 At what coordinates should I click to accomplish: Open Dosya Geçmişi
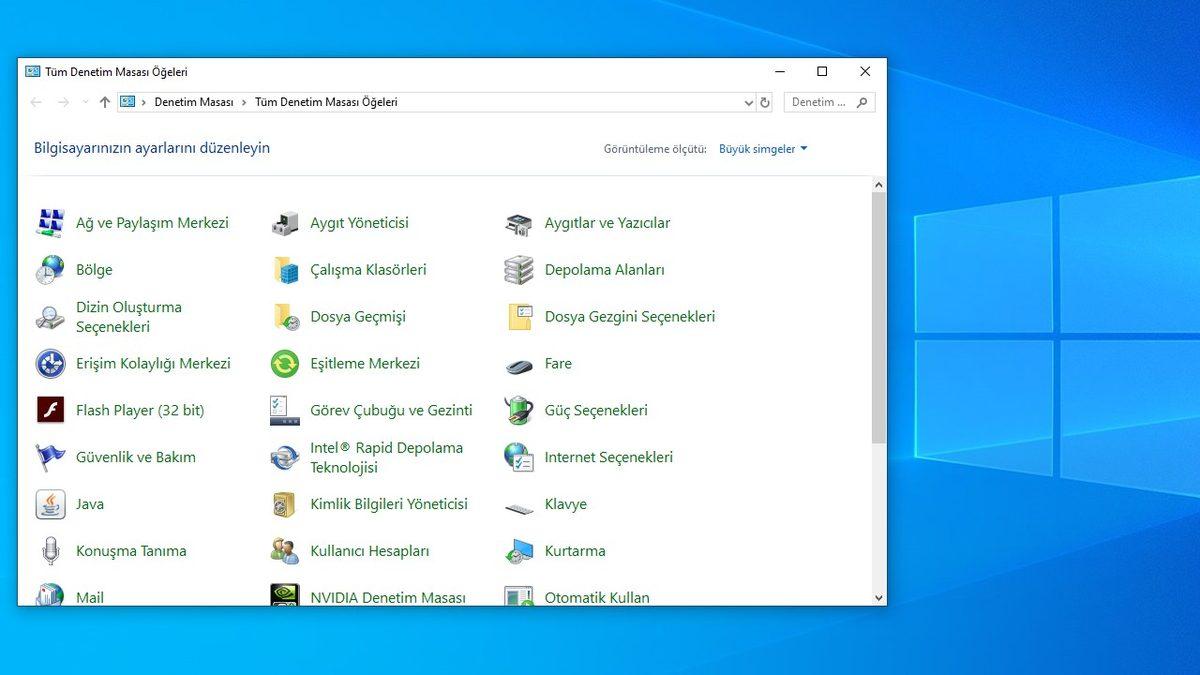(358, 316)
